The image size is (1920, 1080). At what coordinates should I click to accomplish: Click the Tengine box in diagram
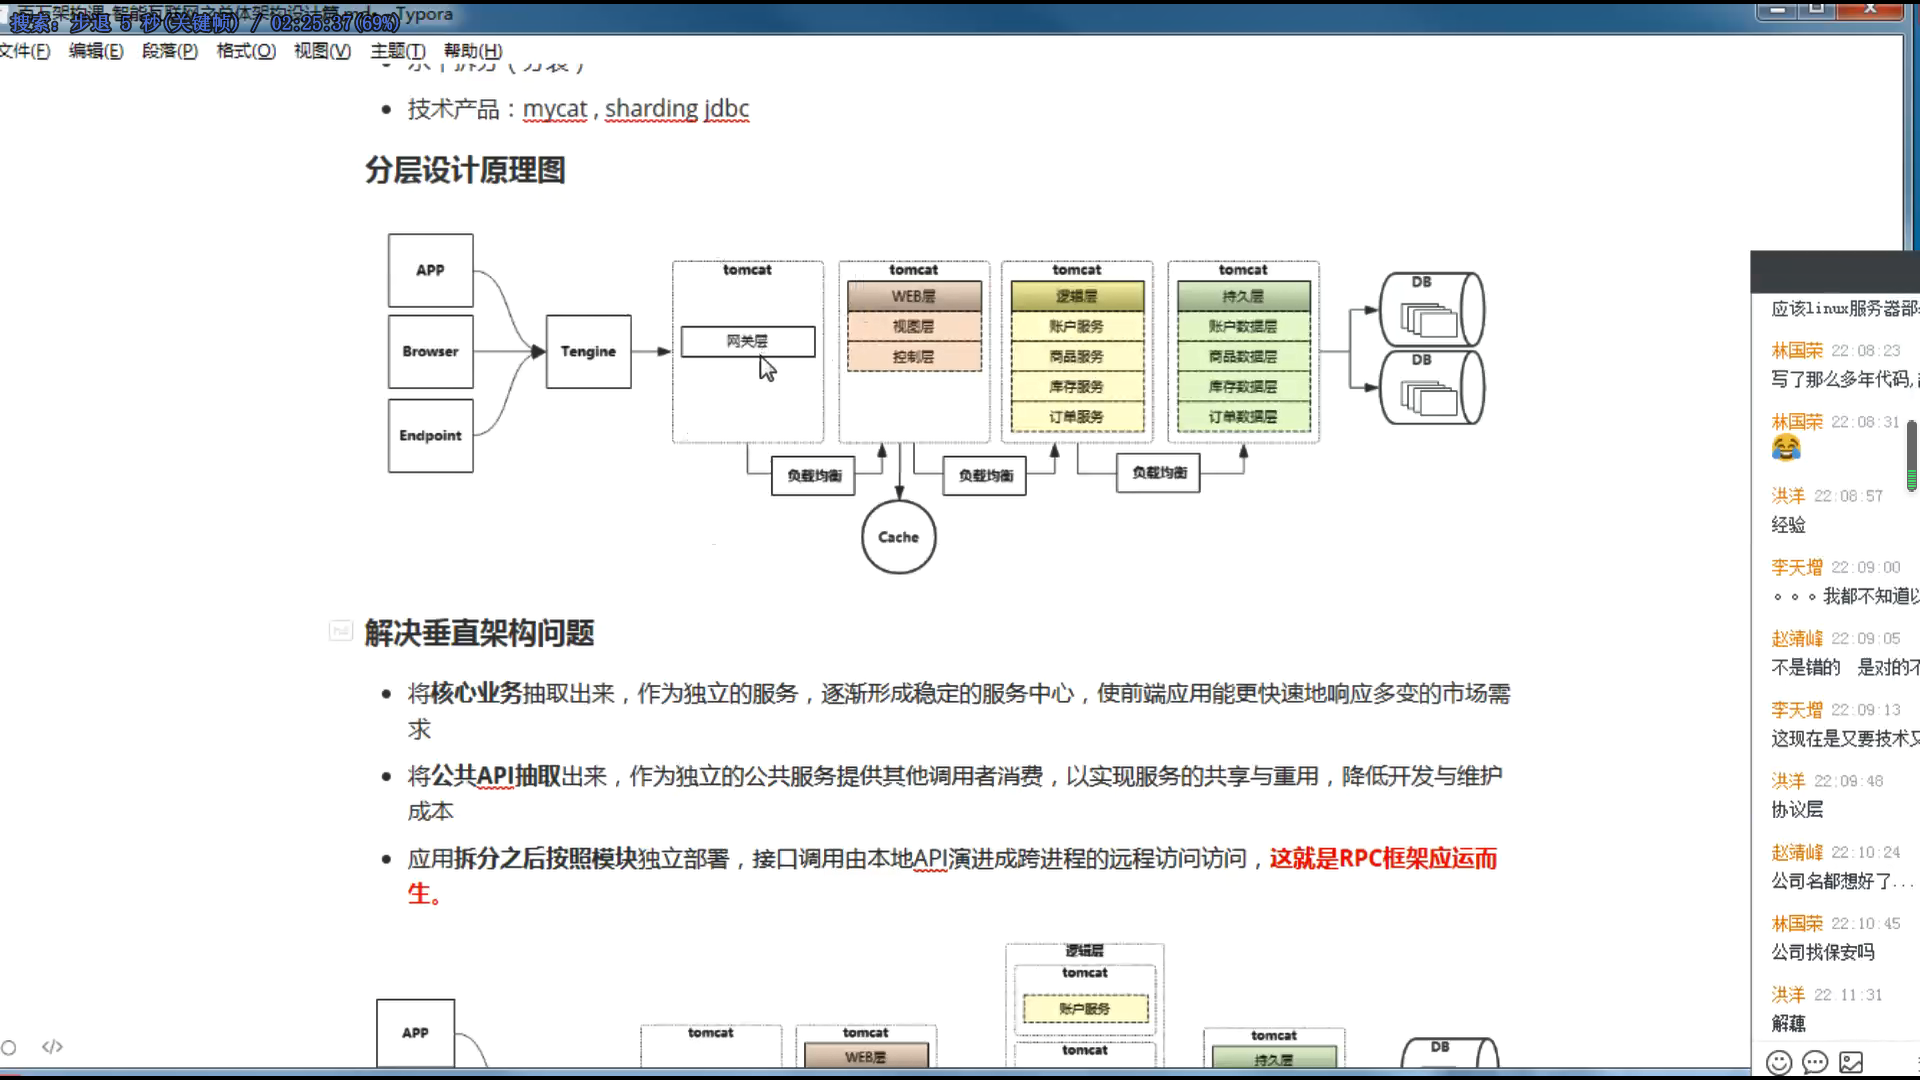[588, 352]
